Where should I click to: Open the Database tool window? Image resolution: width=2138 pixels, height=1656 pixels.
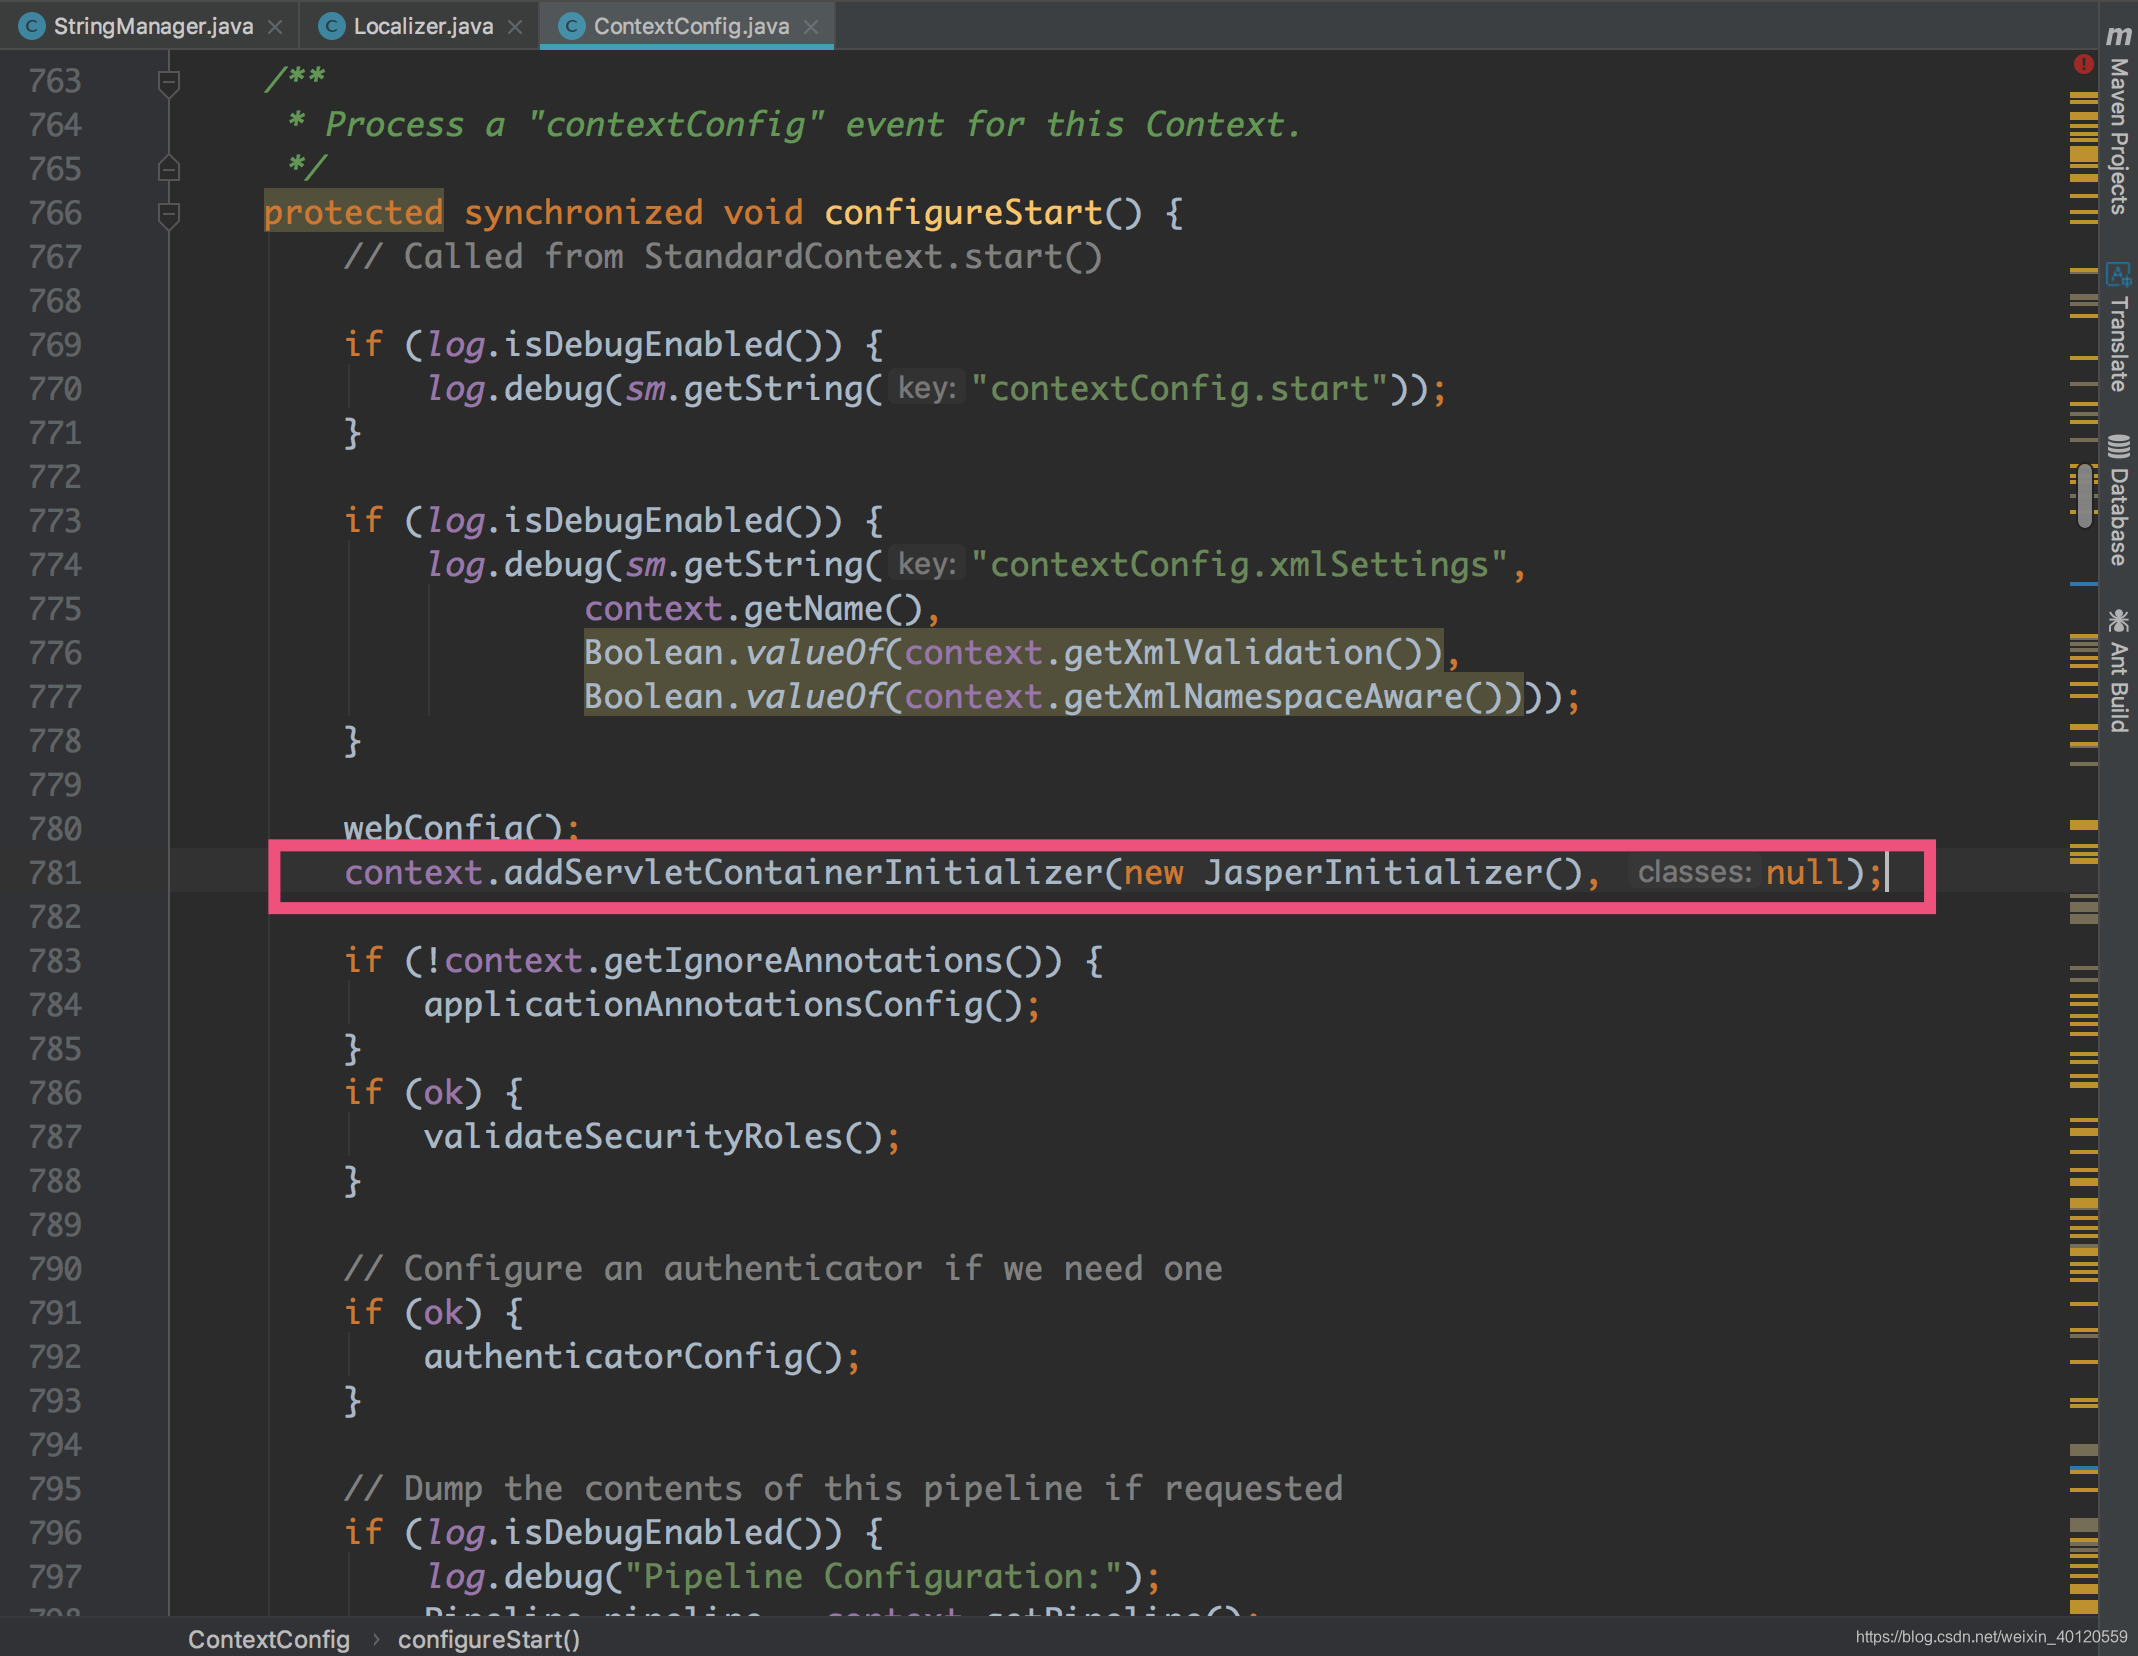[x=2118, y=500]
